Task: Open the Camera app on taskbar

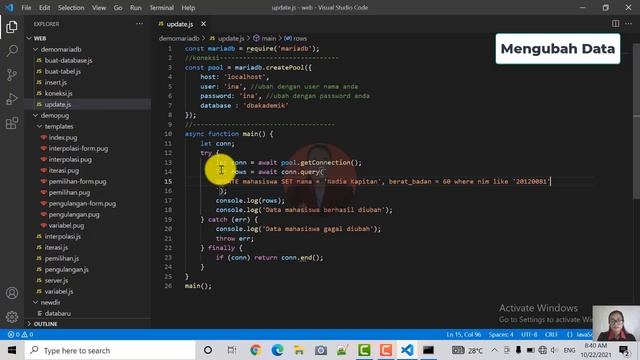Action: 321,350
